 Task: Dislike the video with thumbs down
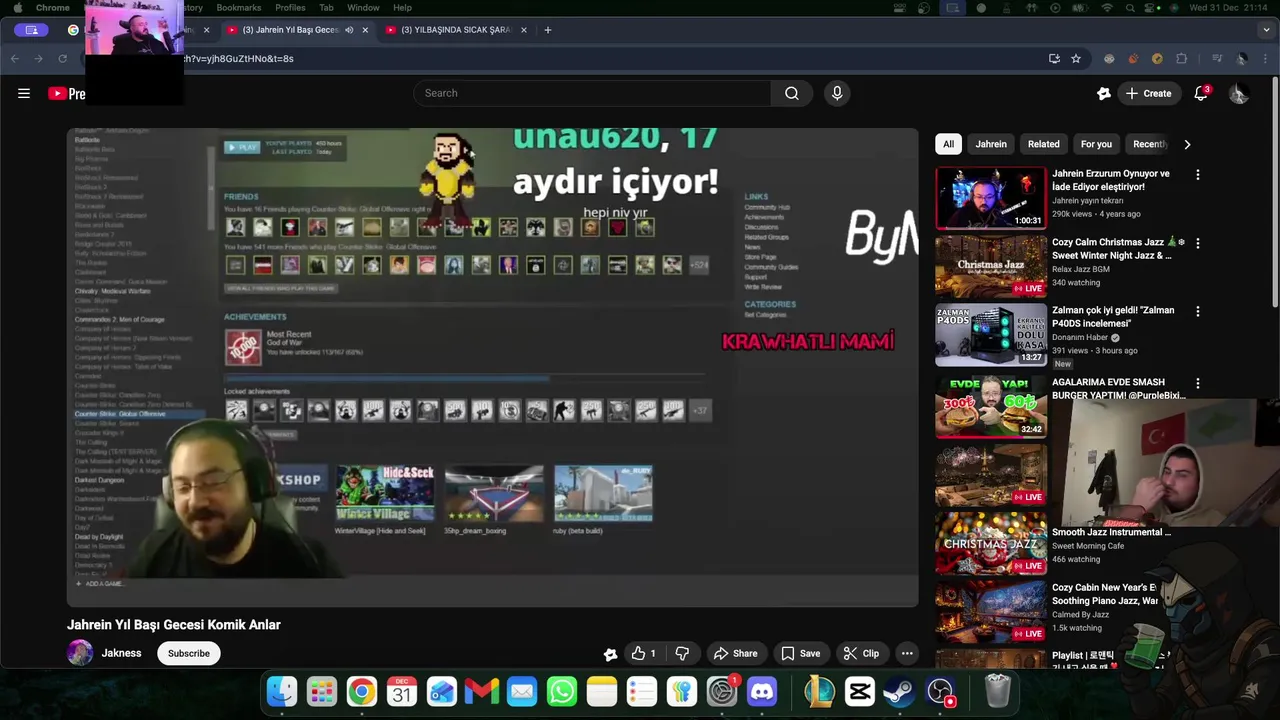682,653
